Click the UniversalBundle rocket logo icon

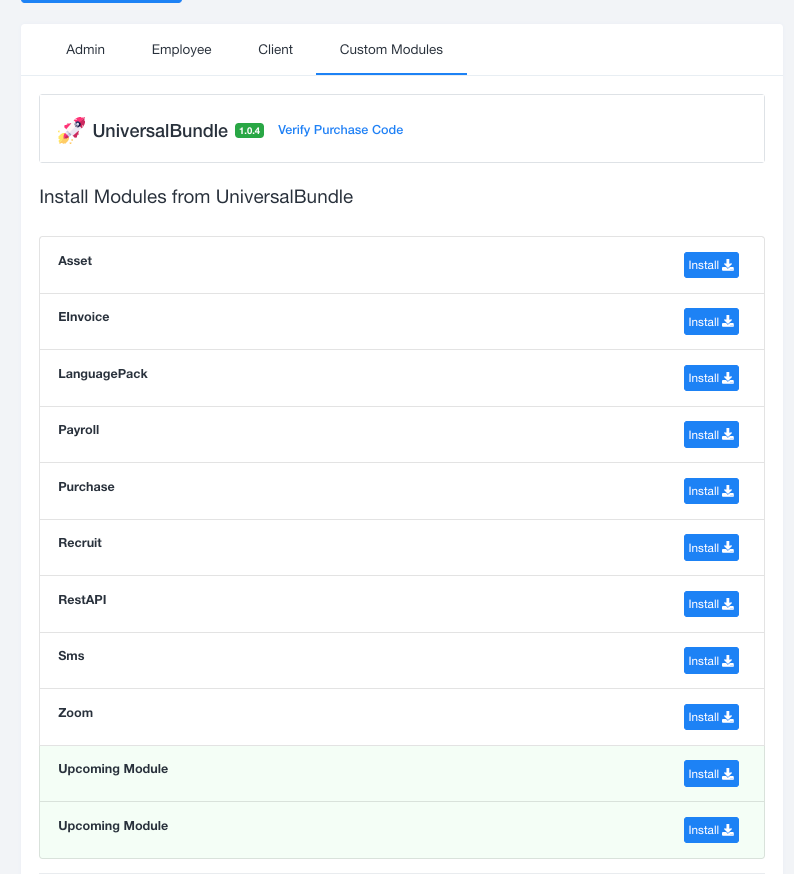(72, 130)
